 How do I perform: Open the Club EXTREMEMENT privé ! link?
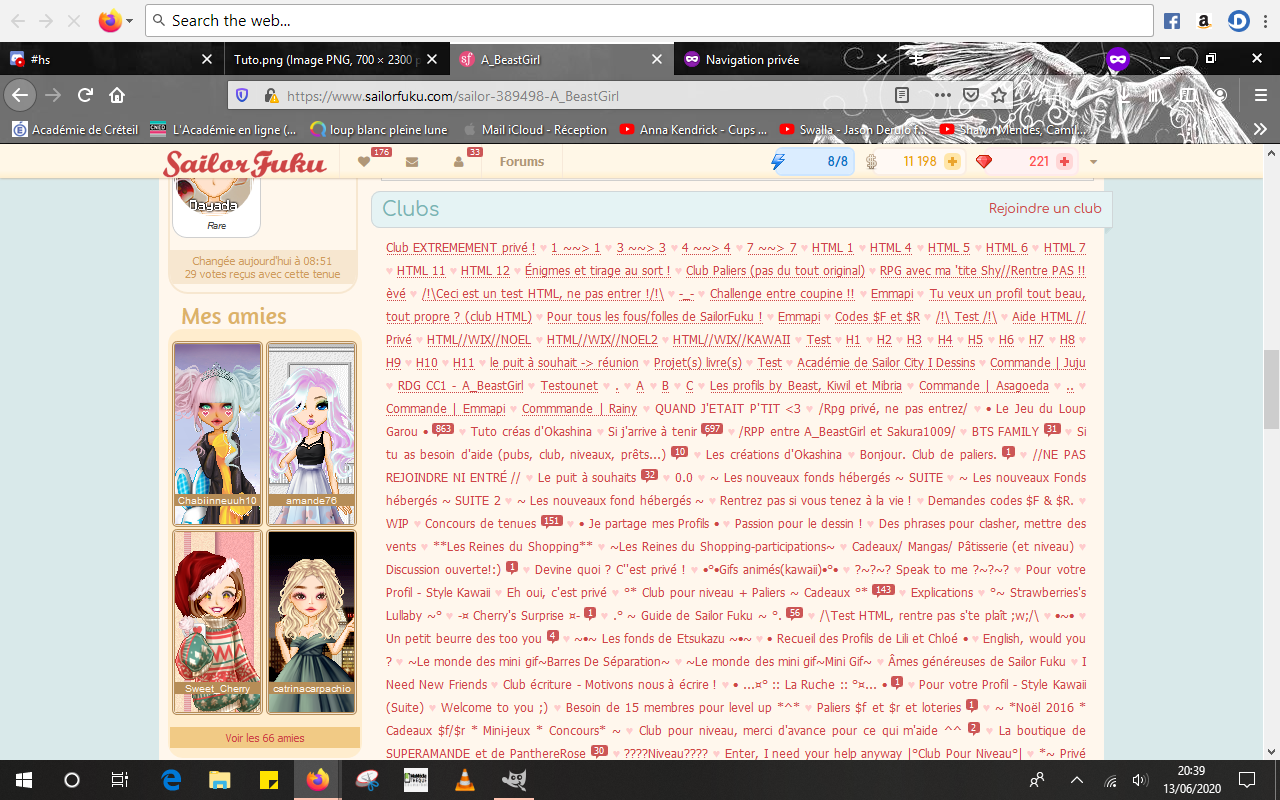click(x=460, y=247)
